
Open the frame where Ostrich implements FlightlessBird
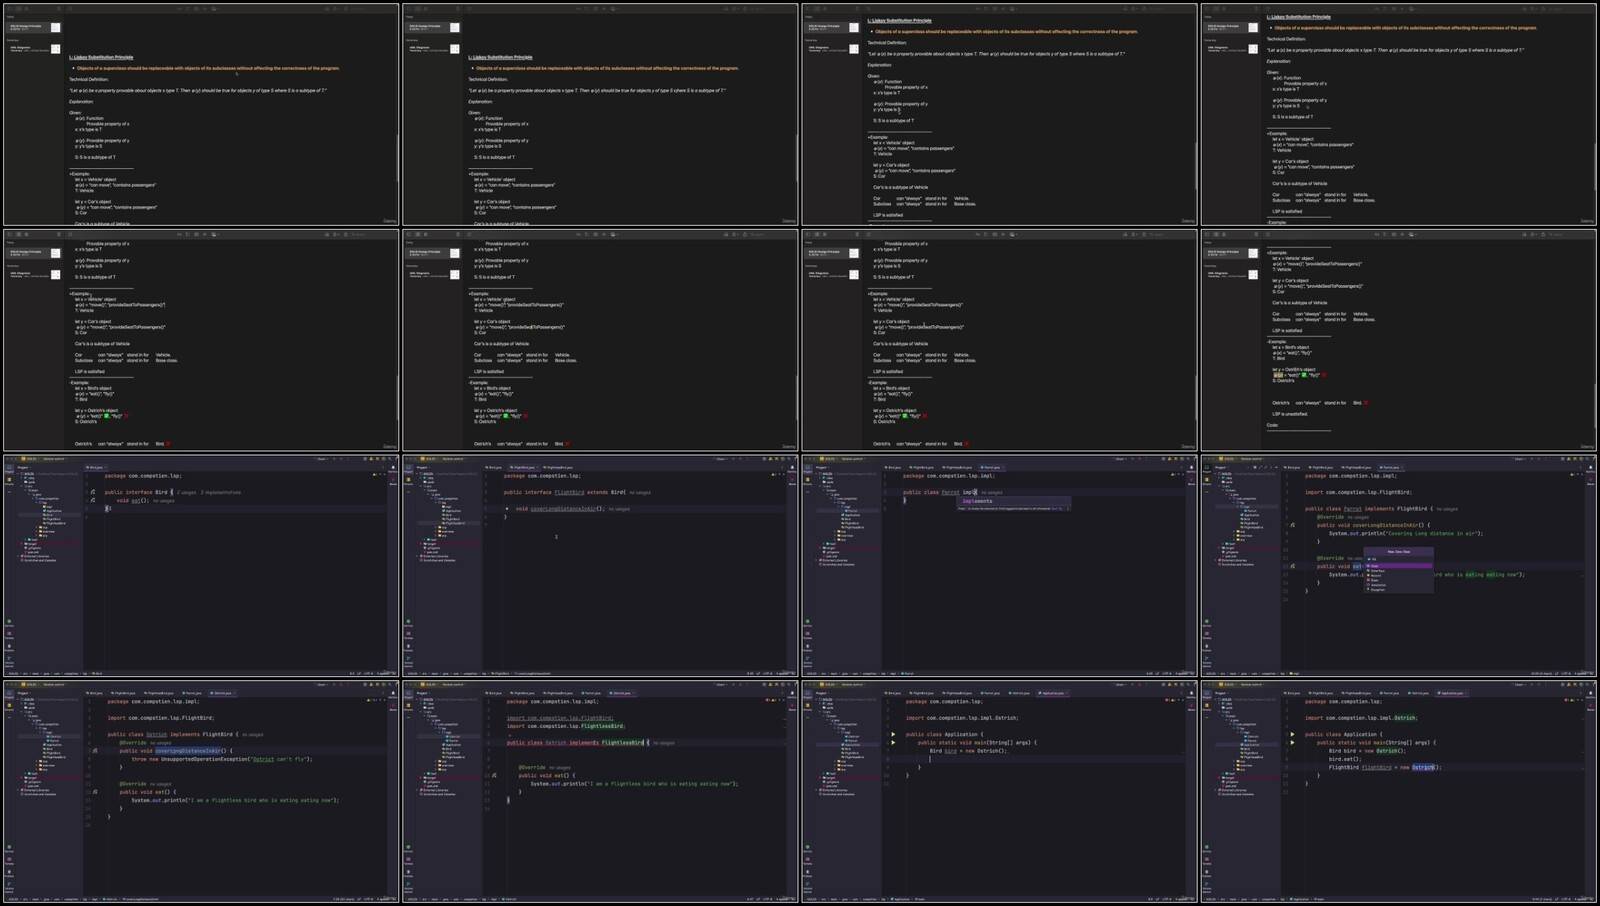point(600,792)
